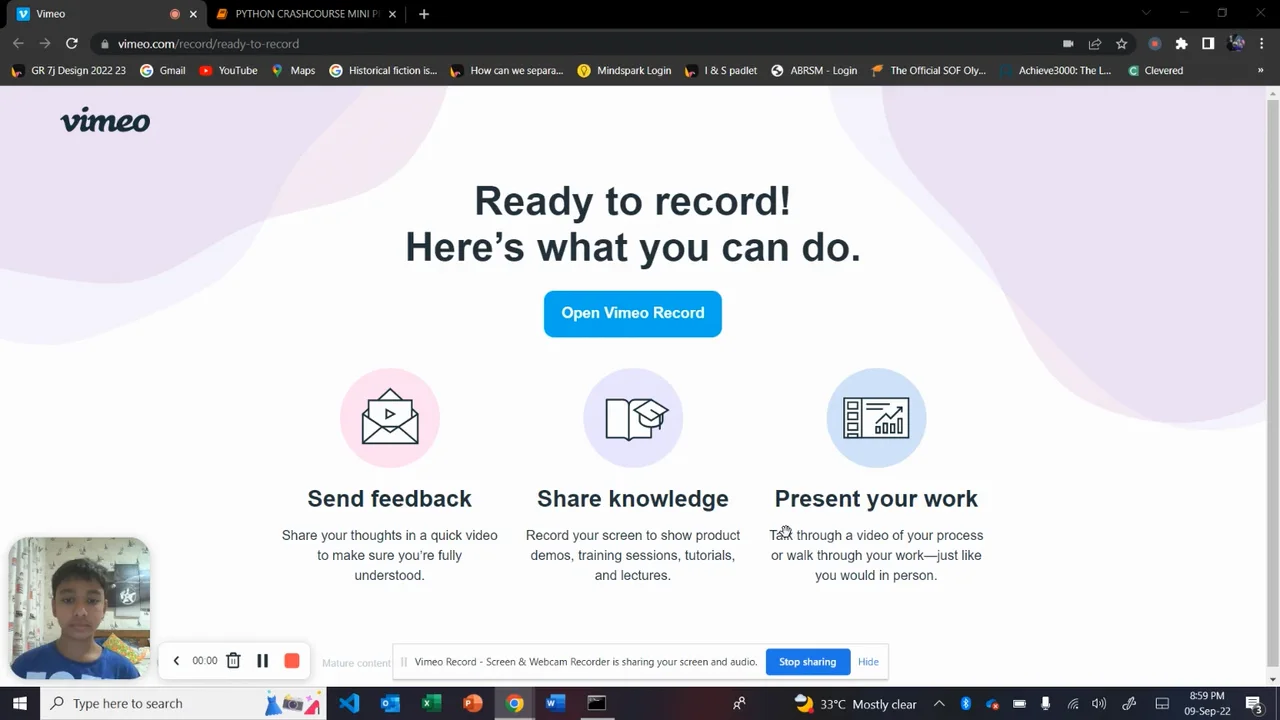Open the Clevered bookmark

[1155, 71]
